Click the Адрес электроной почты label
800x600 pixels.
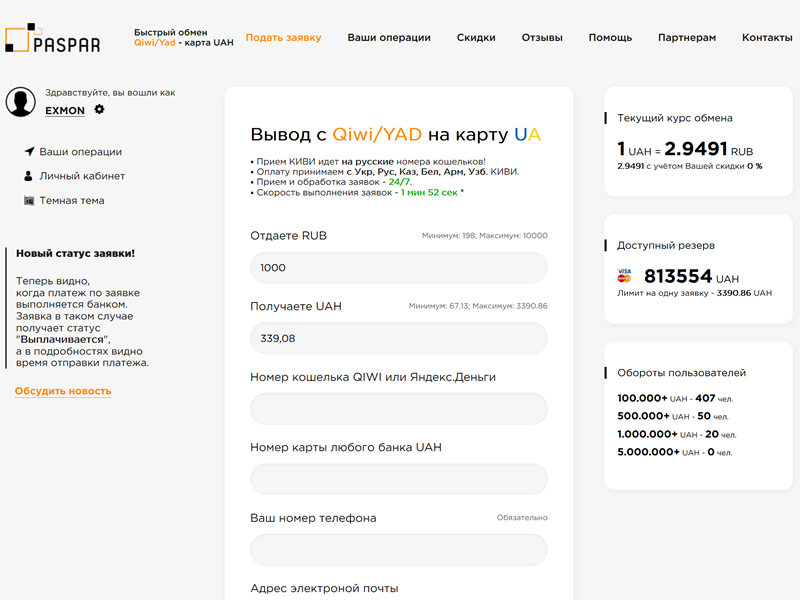click(324, 588)
